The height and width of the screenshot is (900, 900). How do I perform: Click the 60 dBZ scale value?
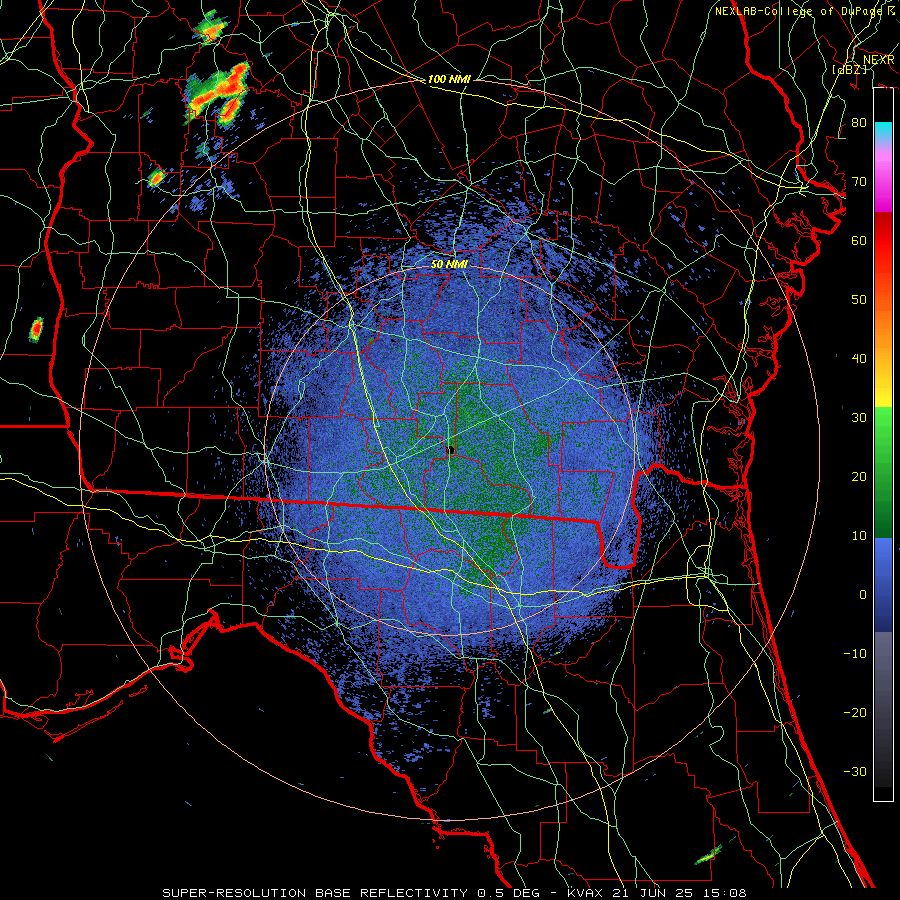859,240
